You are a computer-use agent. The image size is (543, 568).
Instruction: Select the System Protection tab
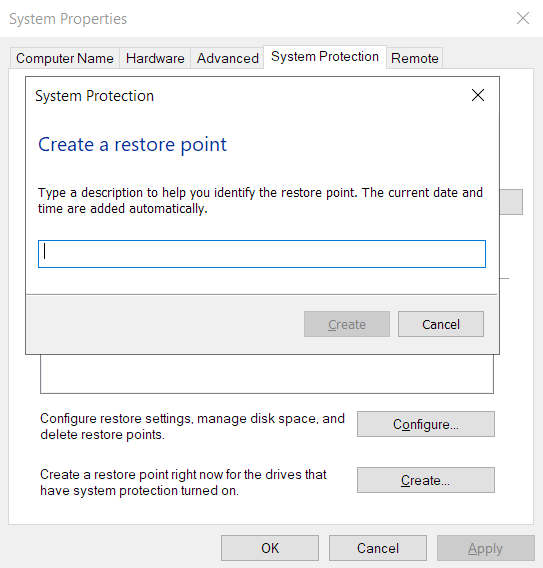coord(325,57)
